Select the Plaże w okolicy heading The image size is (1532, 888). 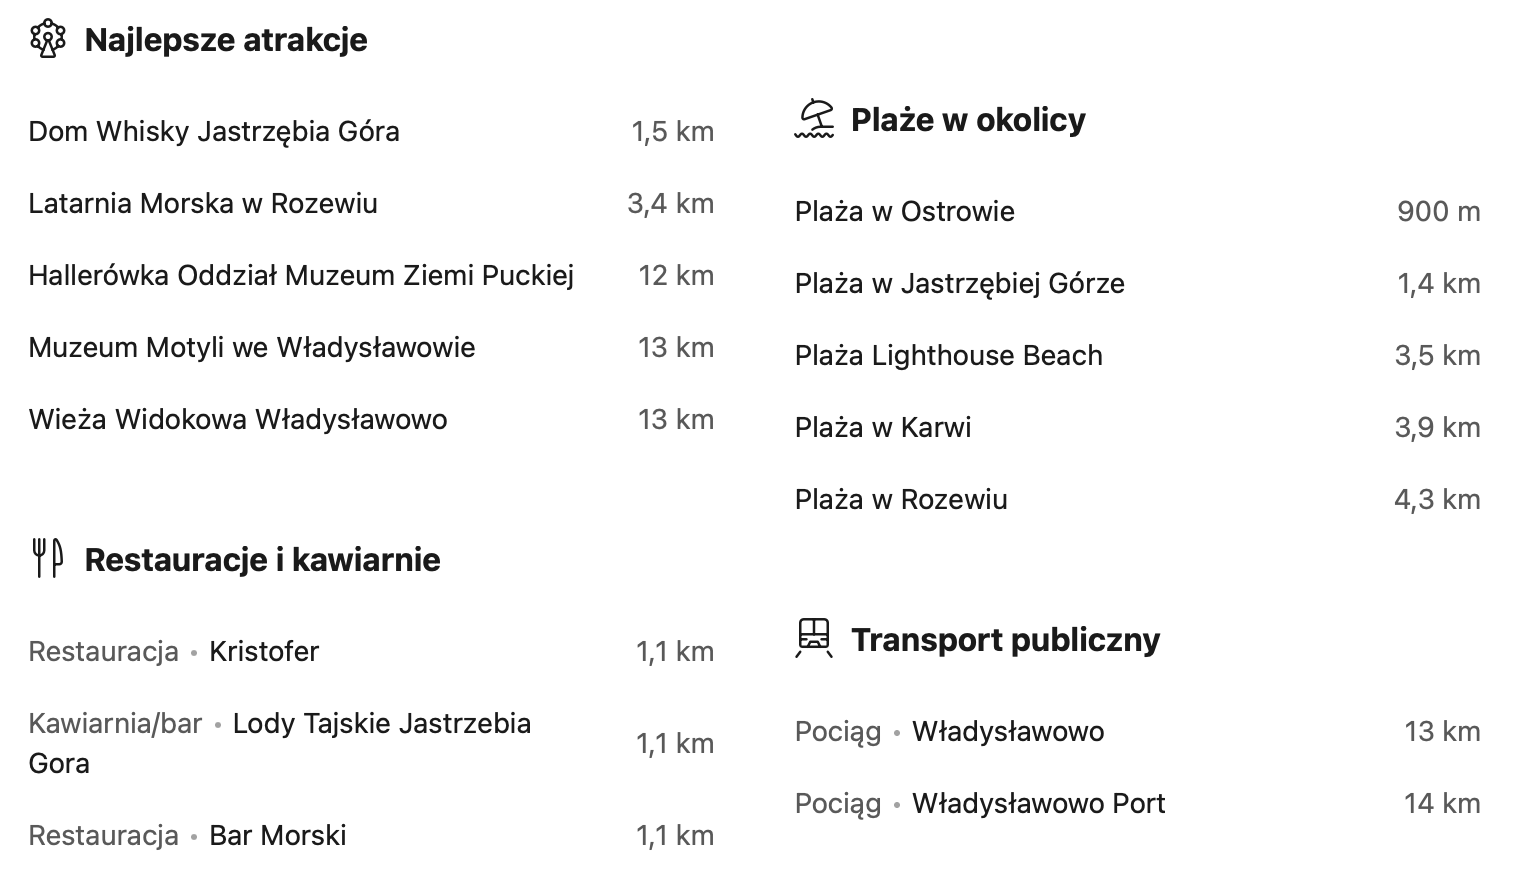pyautogui.click(x=968, y=120)
